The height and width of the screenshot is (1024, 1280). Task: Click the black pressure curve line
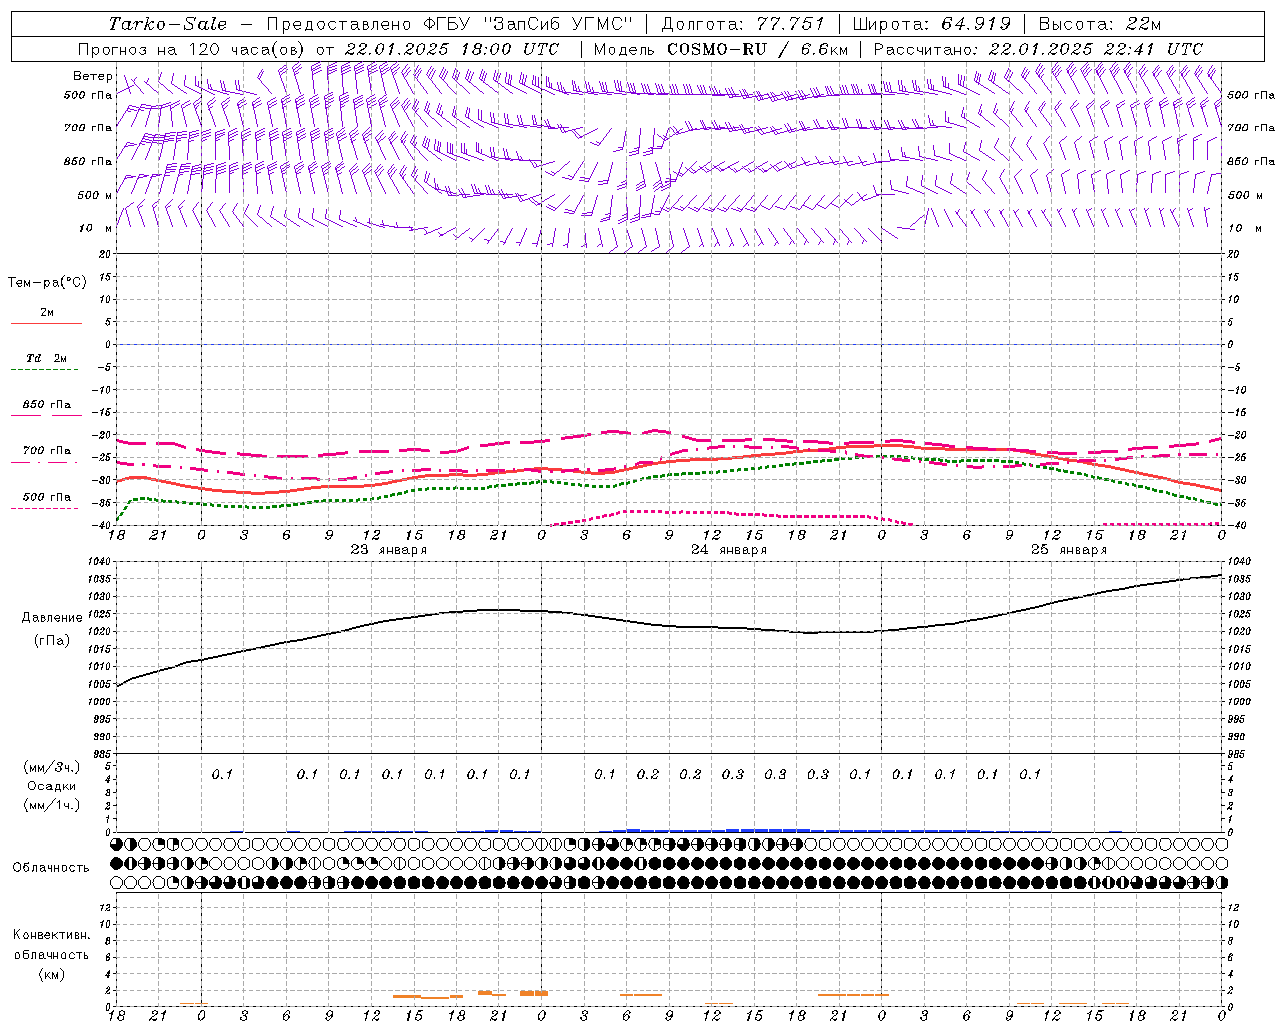(670, 625)
